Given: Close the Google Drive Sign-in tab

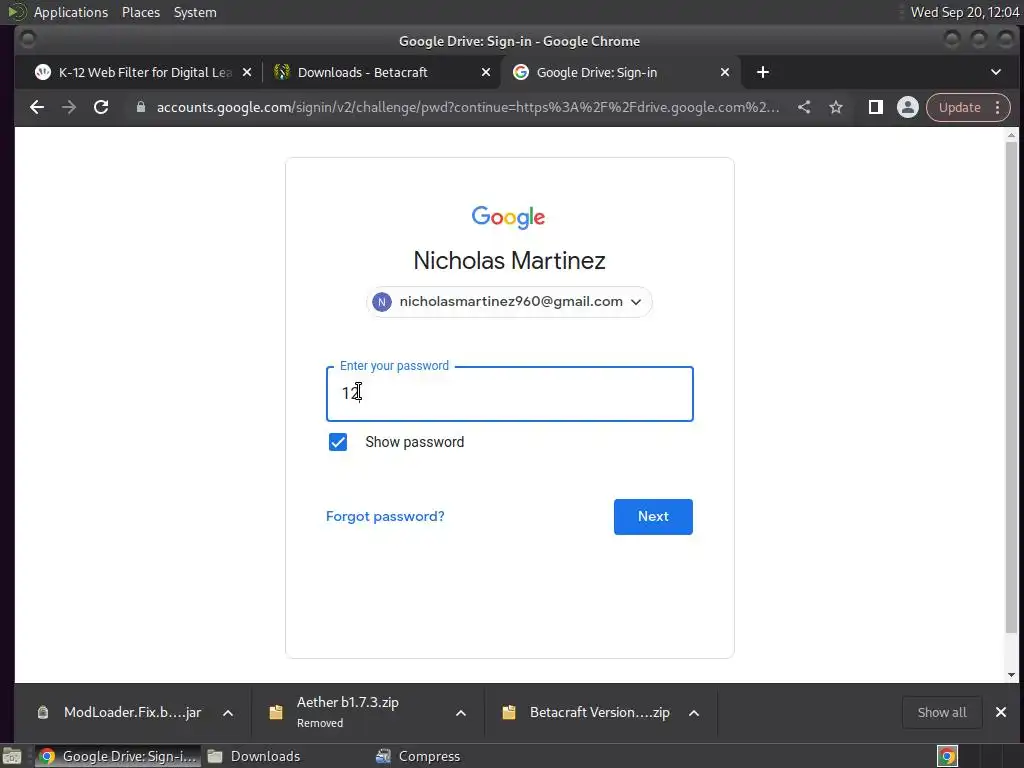Looking at the screenshot, I should [x=725, y=72].
